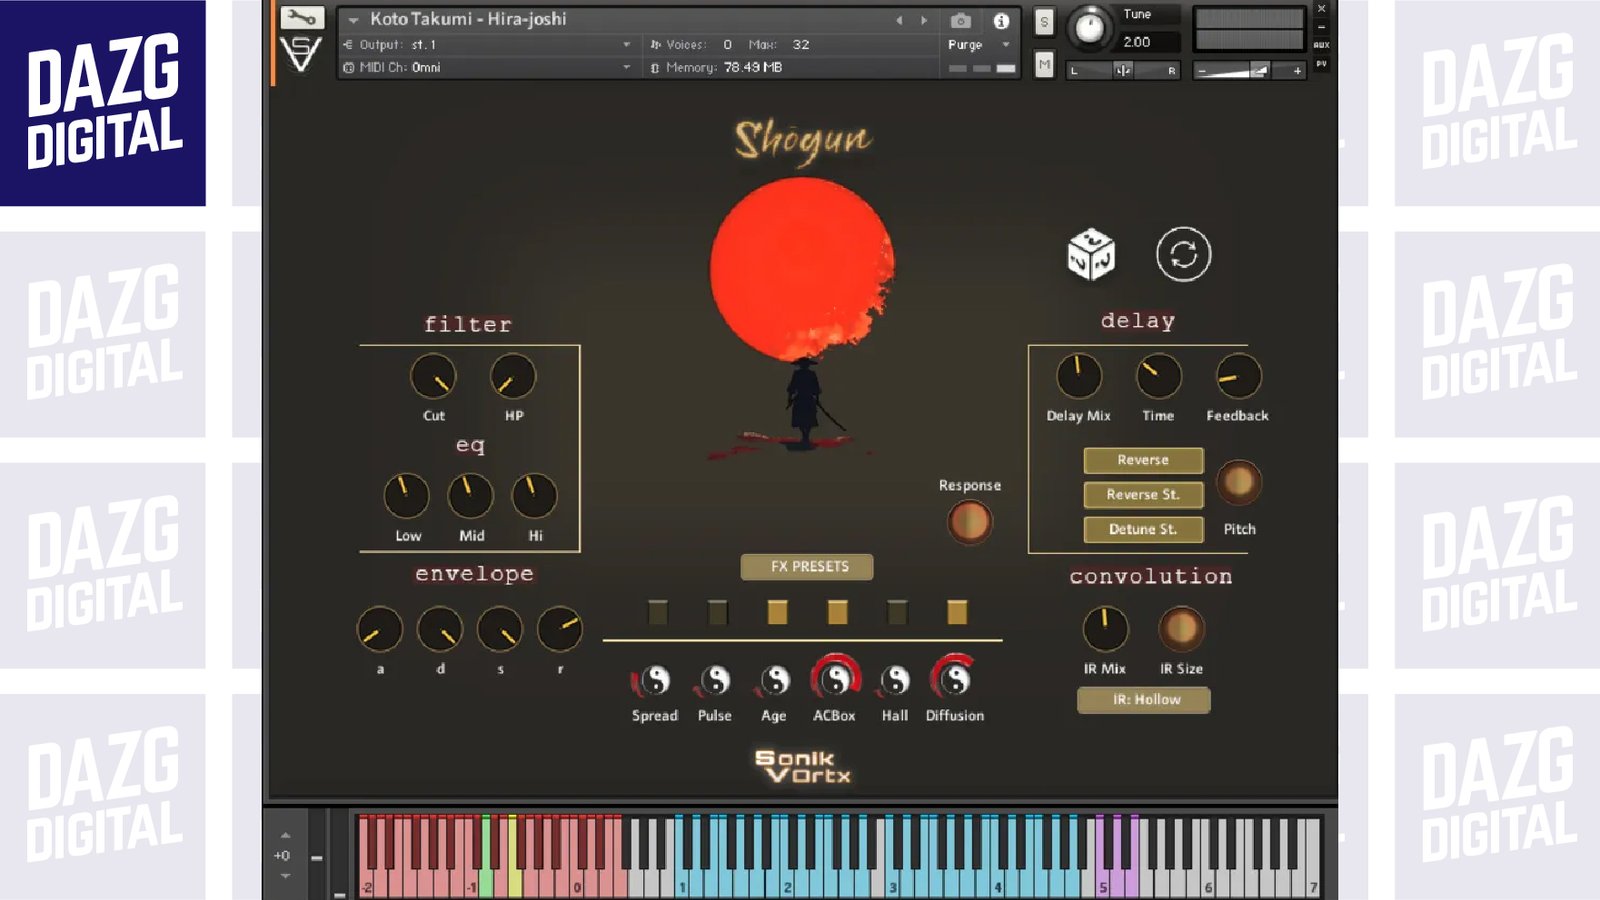The height and width of the screenshot is (900, 1600).
Task: Open the FX PRESETS menu
Action: 807,567
